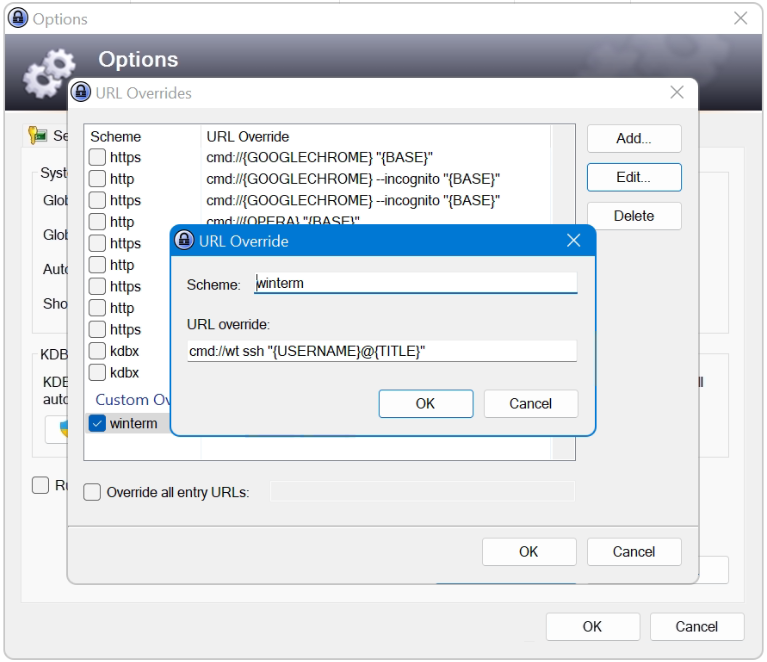Click the KeePass lock icon in URL Override title bar
This screenshot has width=767, height=662.
[x=184, y=240]
